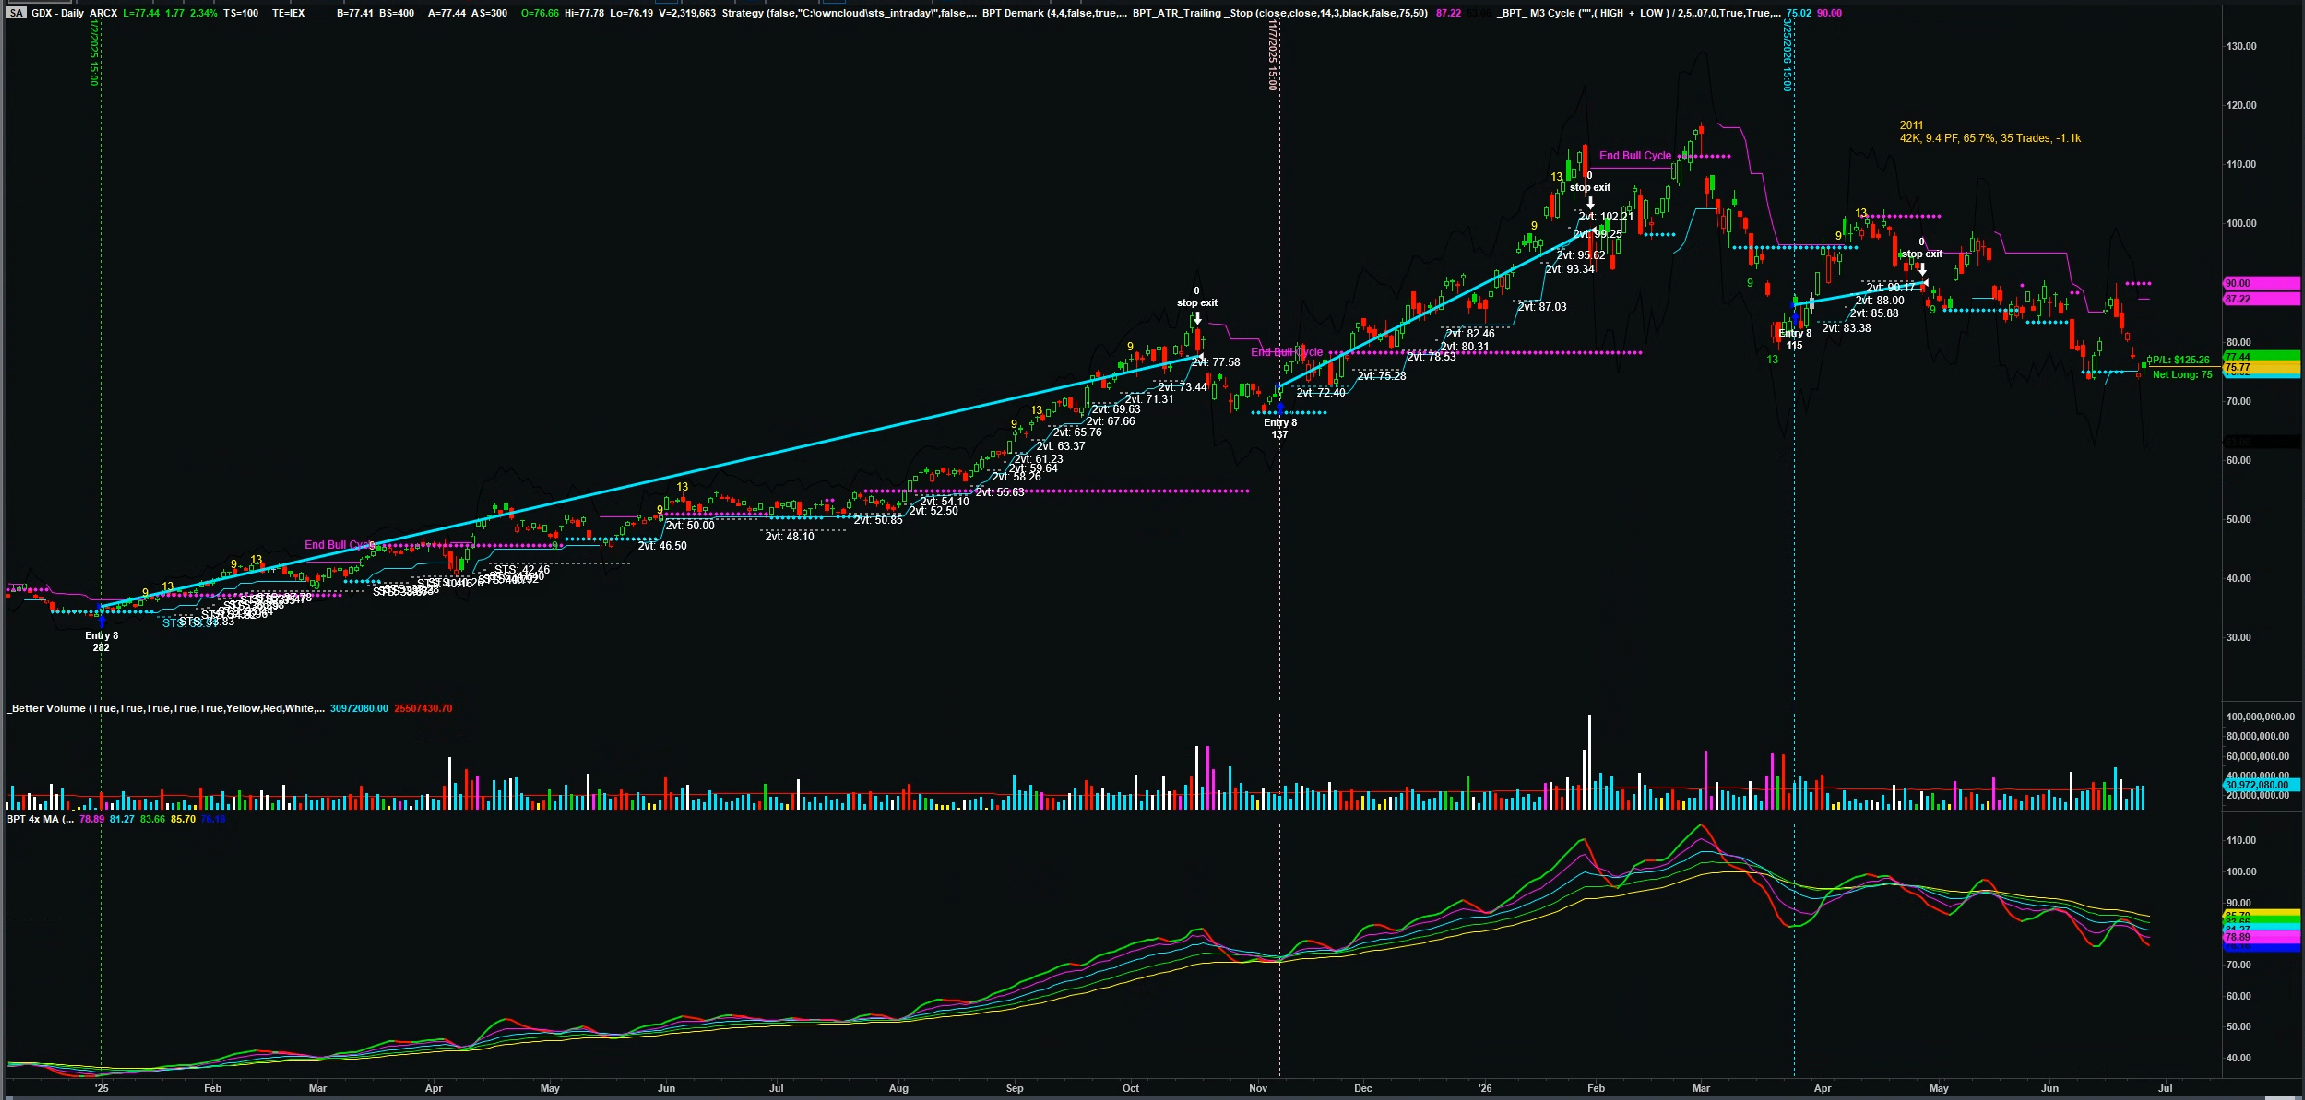
Task: Select the _BPT_ M3 Cycle indicator label
Action: click(x=1639, y=13)
